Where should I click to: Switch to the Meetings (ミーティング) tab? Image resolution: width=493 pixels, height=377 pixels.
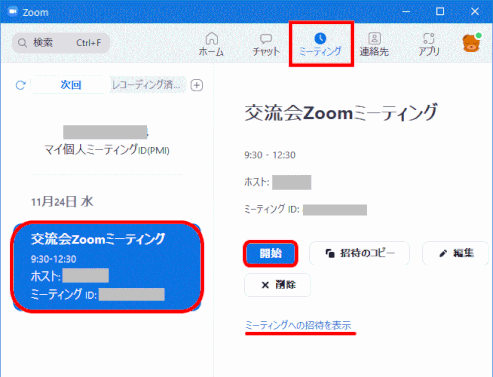[x=320, y=44]
